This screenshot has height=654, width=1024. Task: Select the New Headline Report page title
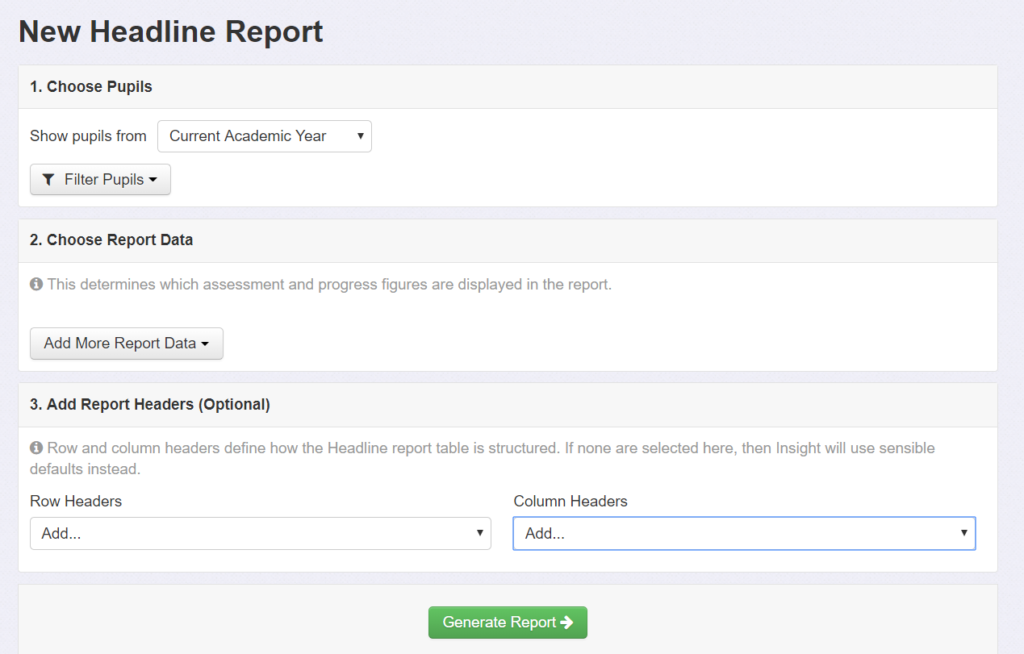click(170, 31)
